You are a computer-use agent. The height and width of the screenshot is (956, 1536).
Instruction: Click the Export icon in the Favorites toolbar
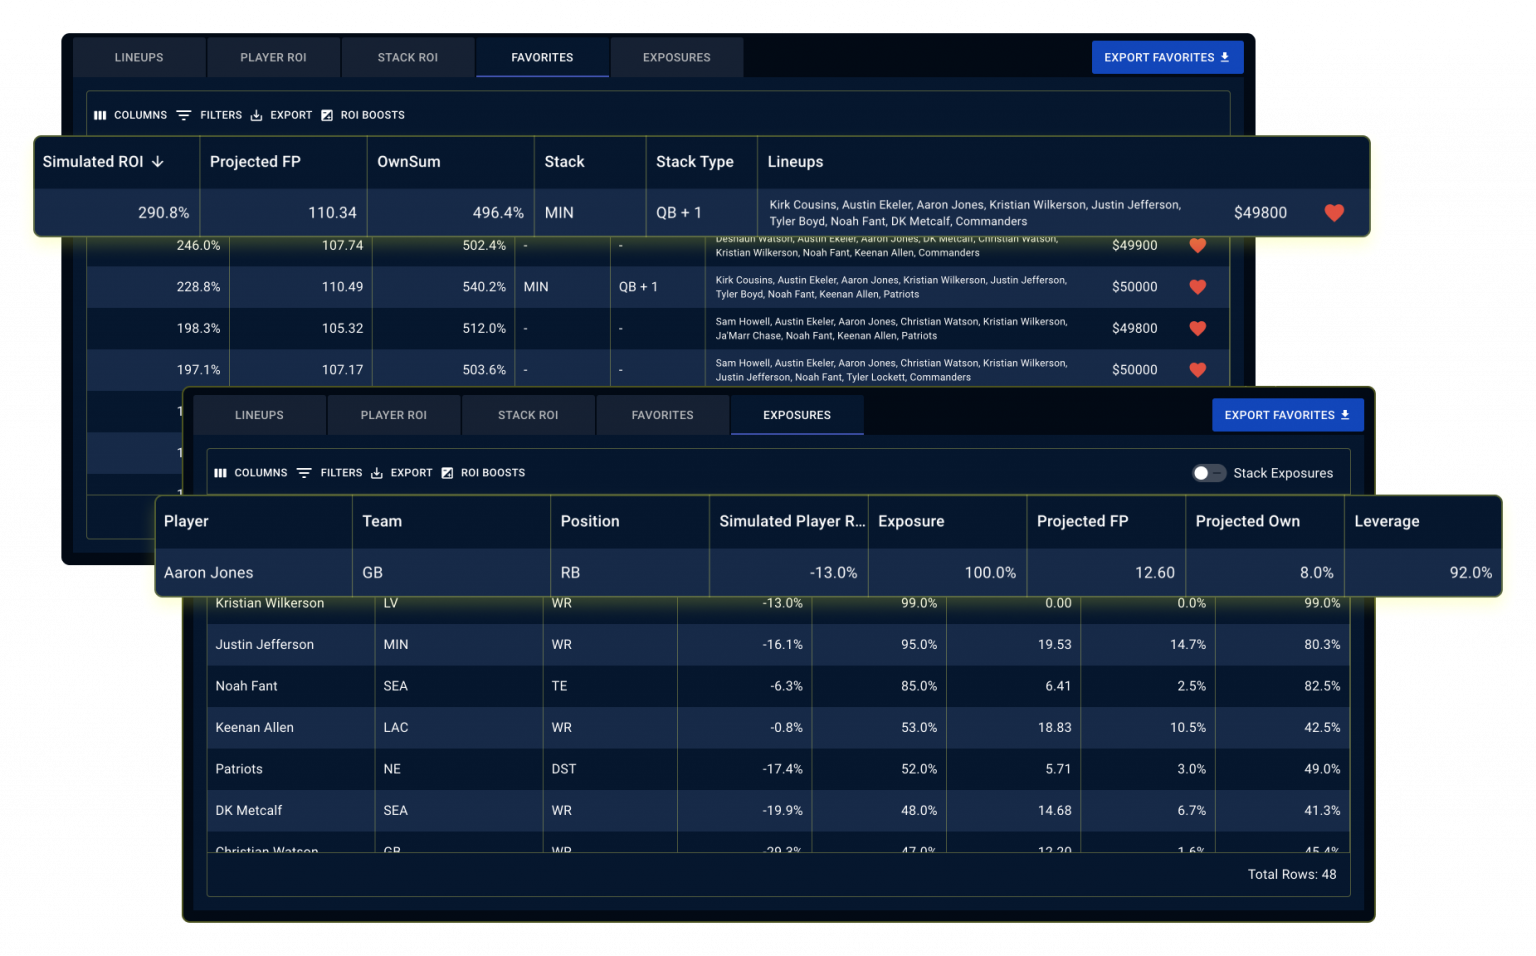point(281,114)
